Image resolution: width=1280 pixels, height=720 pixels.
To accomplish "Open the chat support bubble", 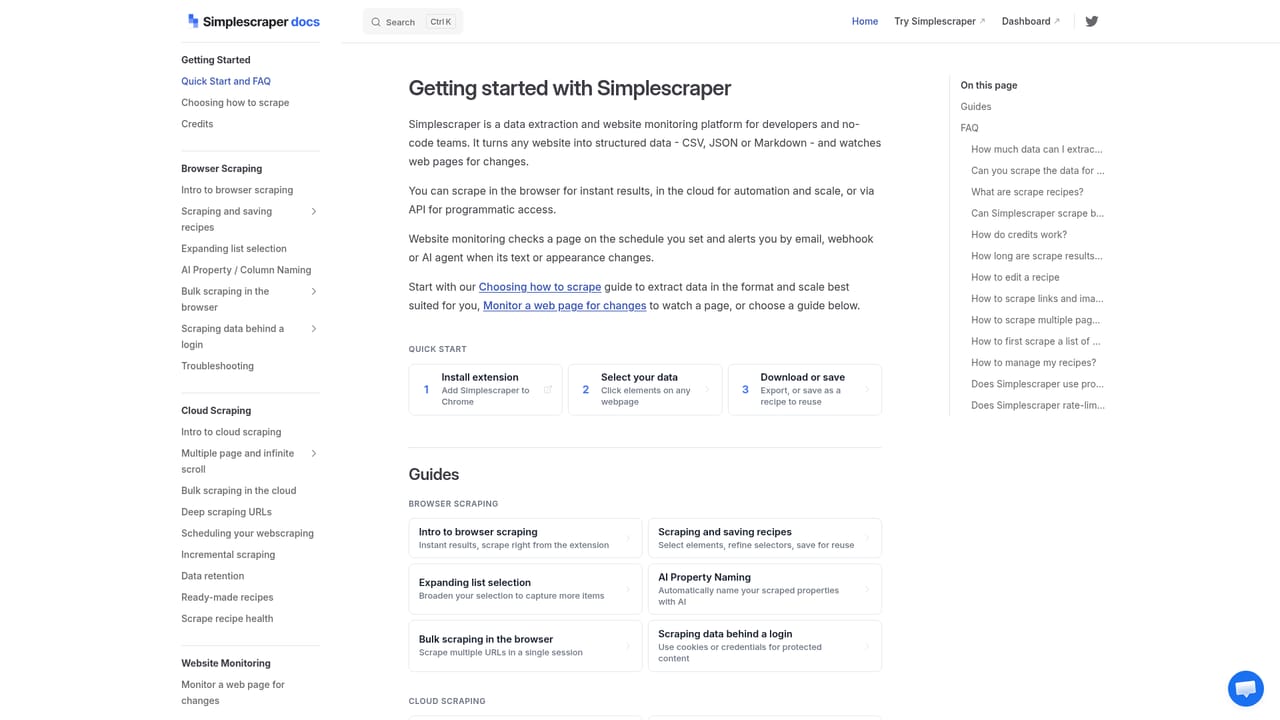I will 1246,689.
